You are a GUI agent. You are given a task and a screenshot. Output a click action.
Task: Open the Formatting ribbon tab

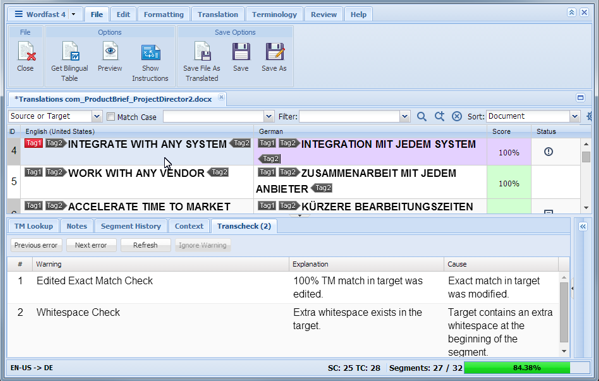pyautogui.click(x=164, y=15)
